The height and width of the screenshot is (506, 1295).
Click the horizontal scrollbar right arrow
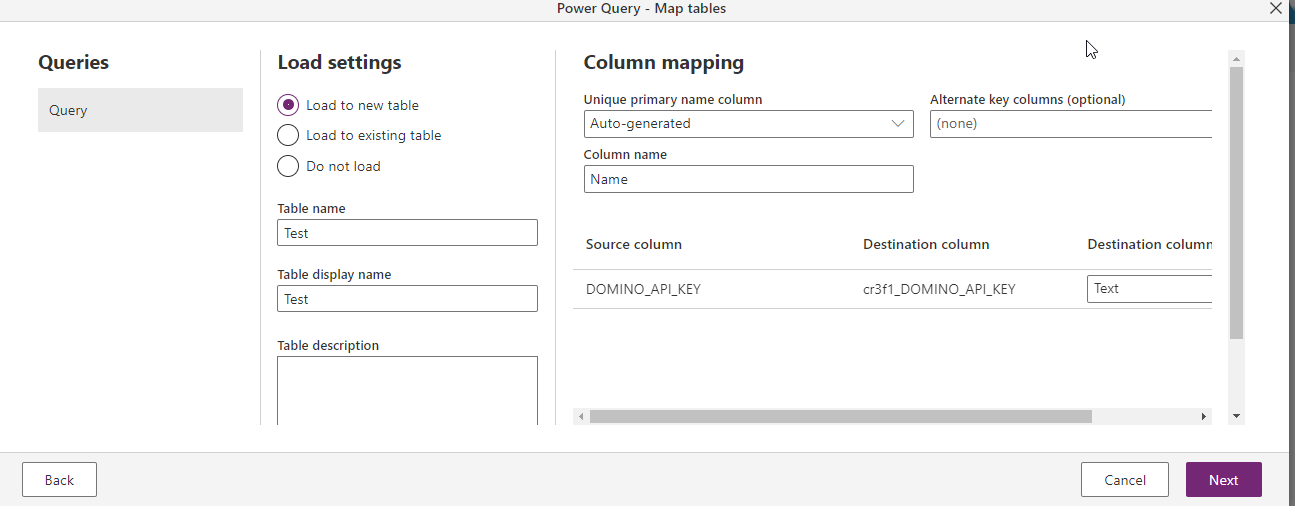point(1204,416)
